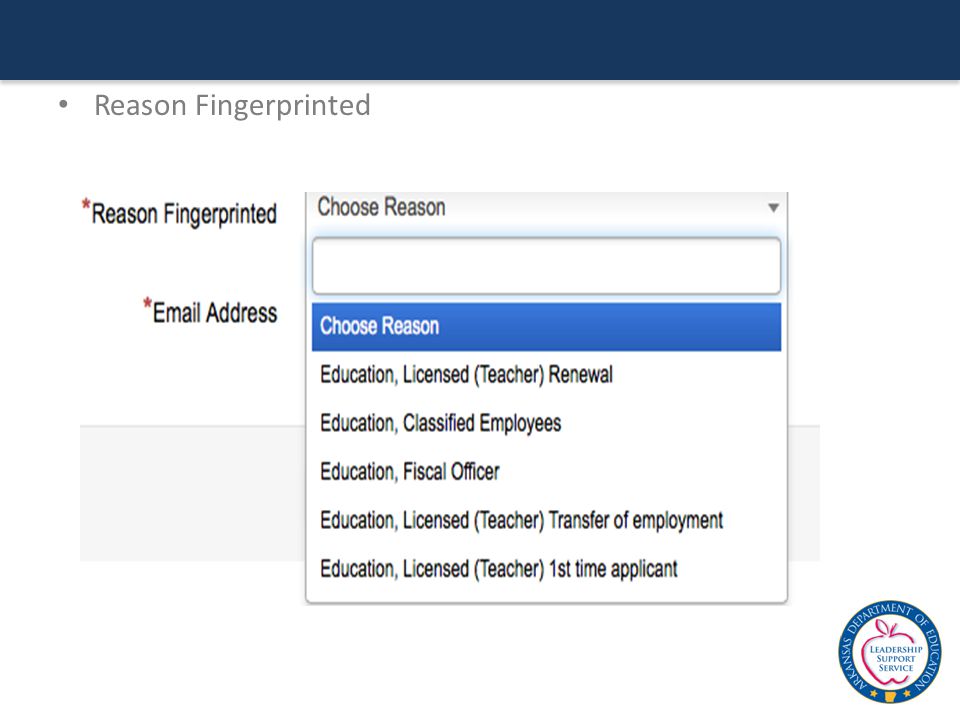960x720 pixels.
Task: Choose Education, Licensed (Teacher) Renewal
Action: coord(466,375)
